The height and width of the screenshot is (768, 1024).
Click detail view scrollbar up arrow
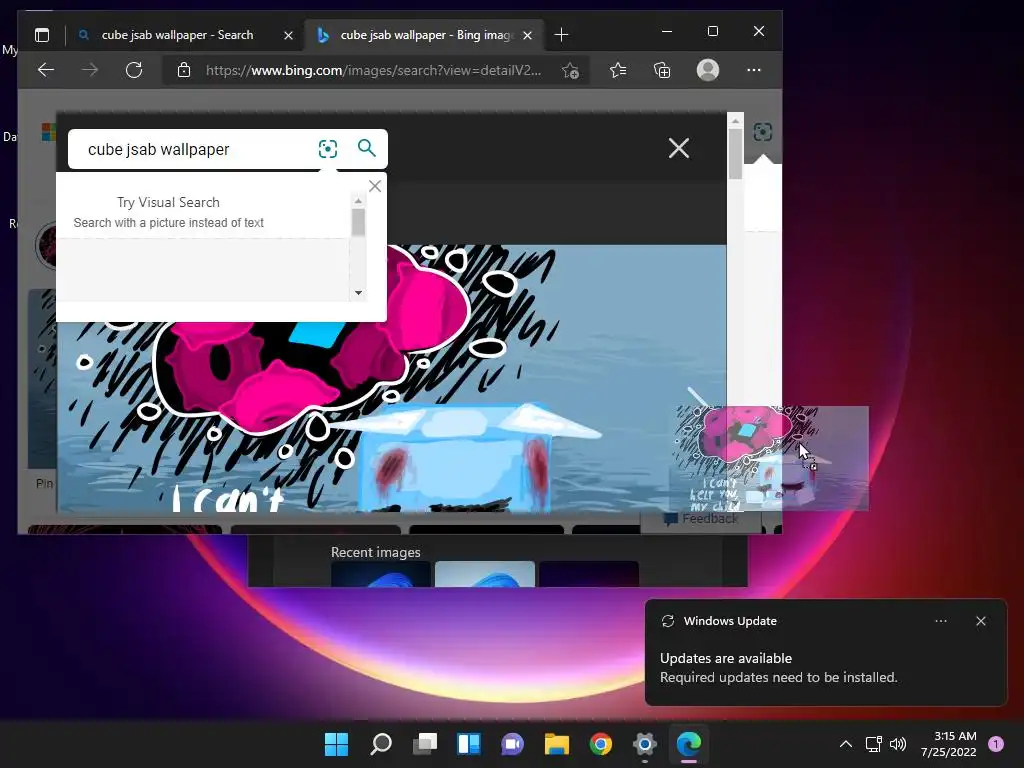735,121
